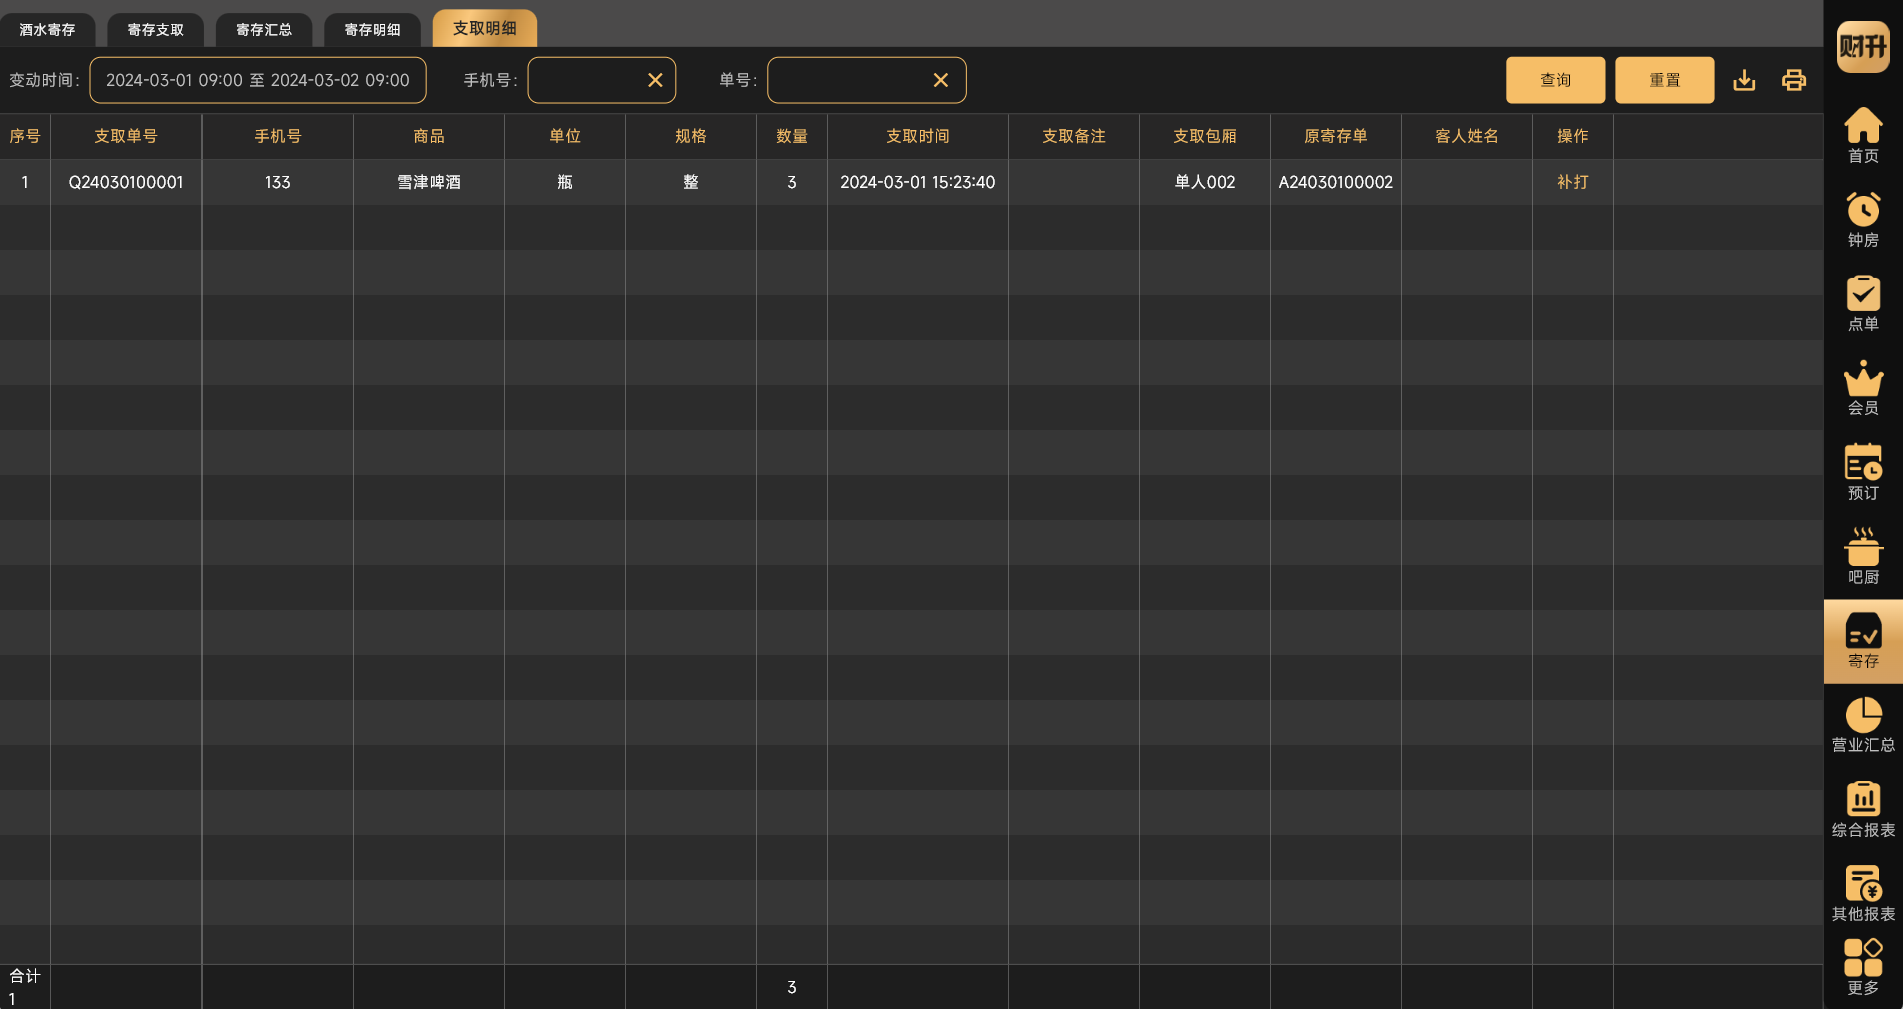The height and width of the screenshot is (1009, 1903).
Task: Select the 瓶 unit cell
Action: [x=565, y=182]
